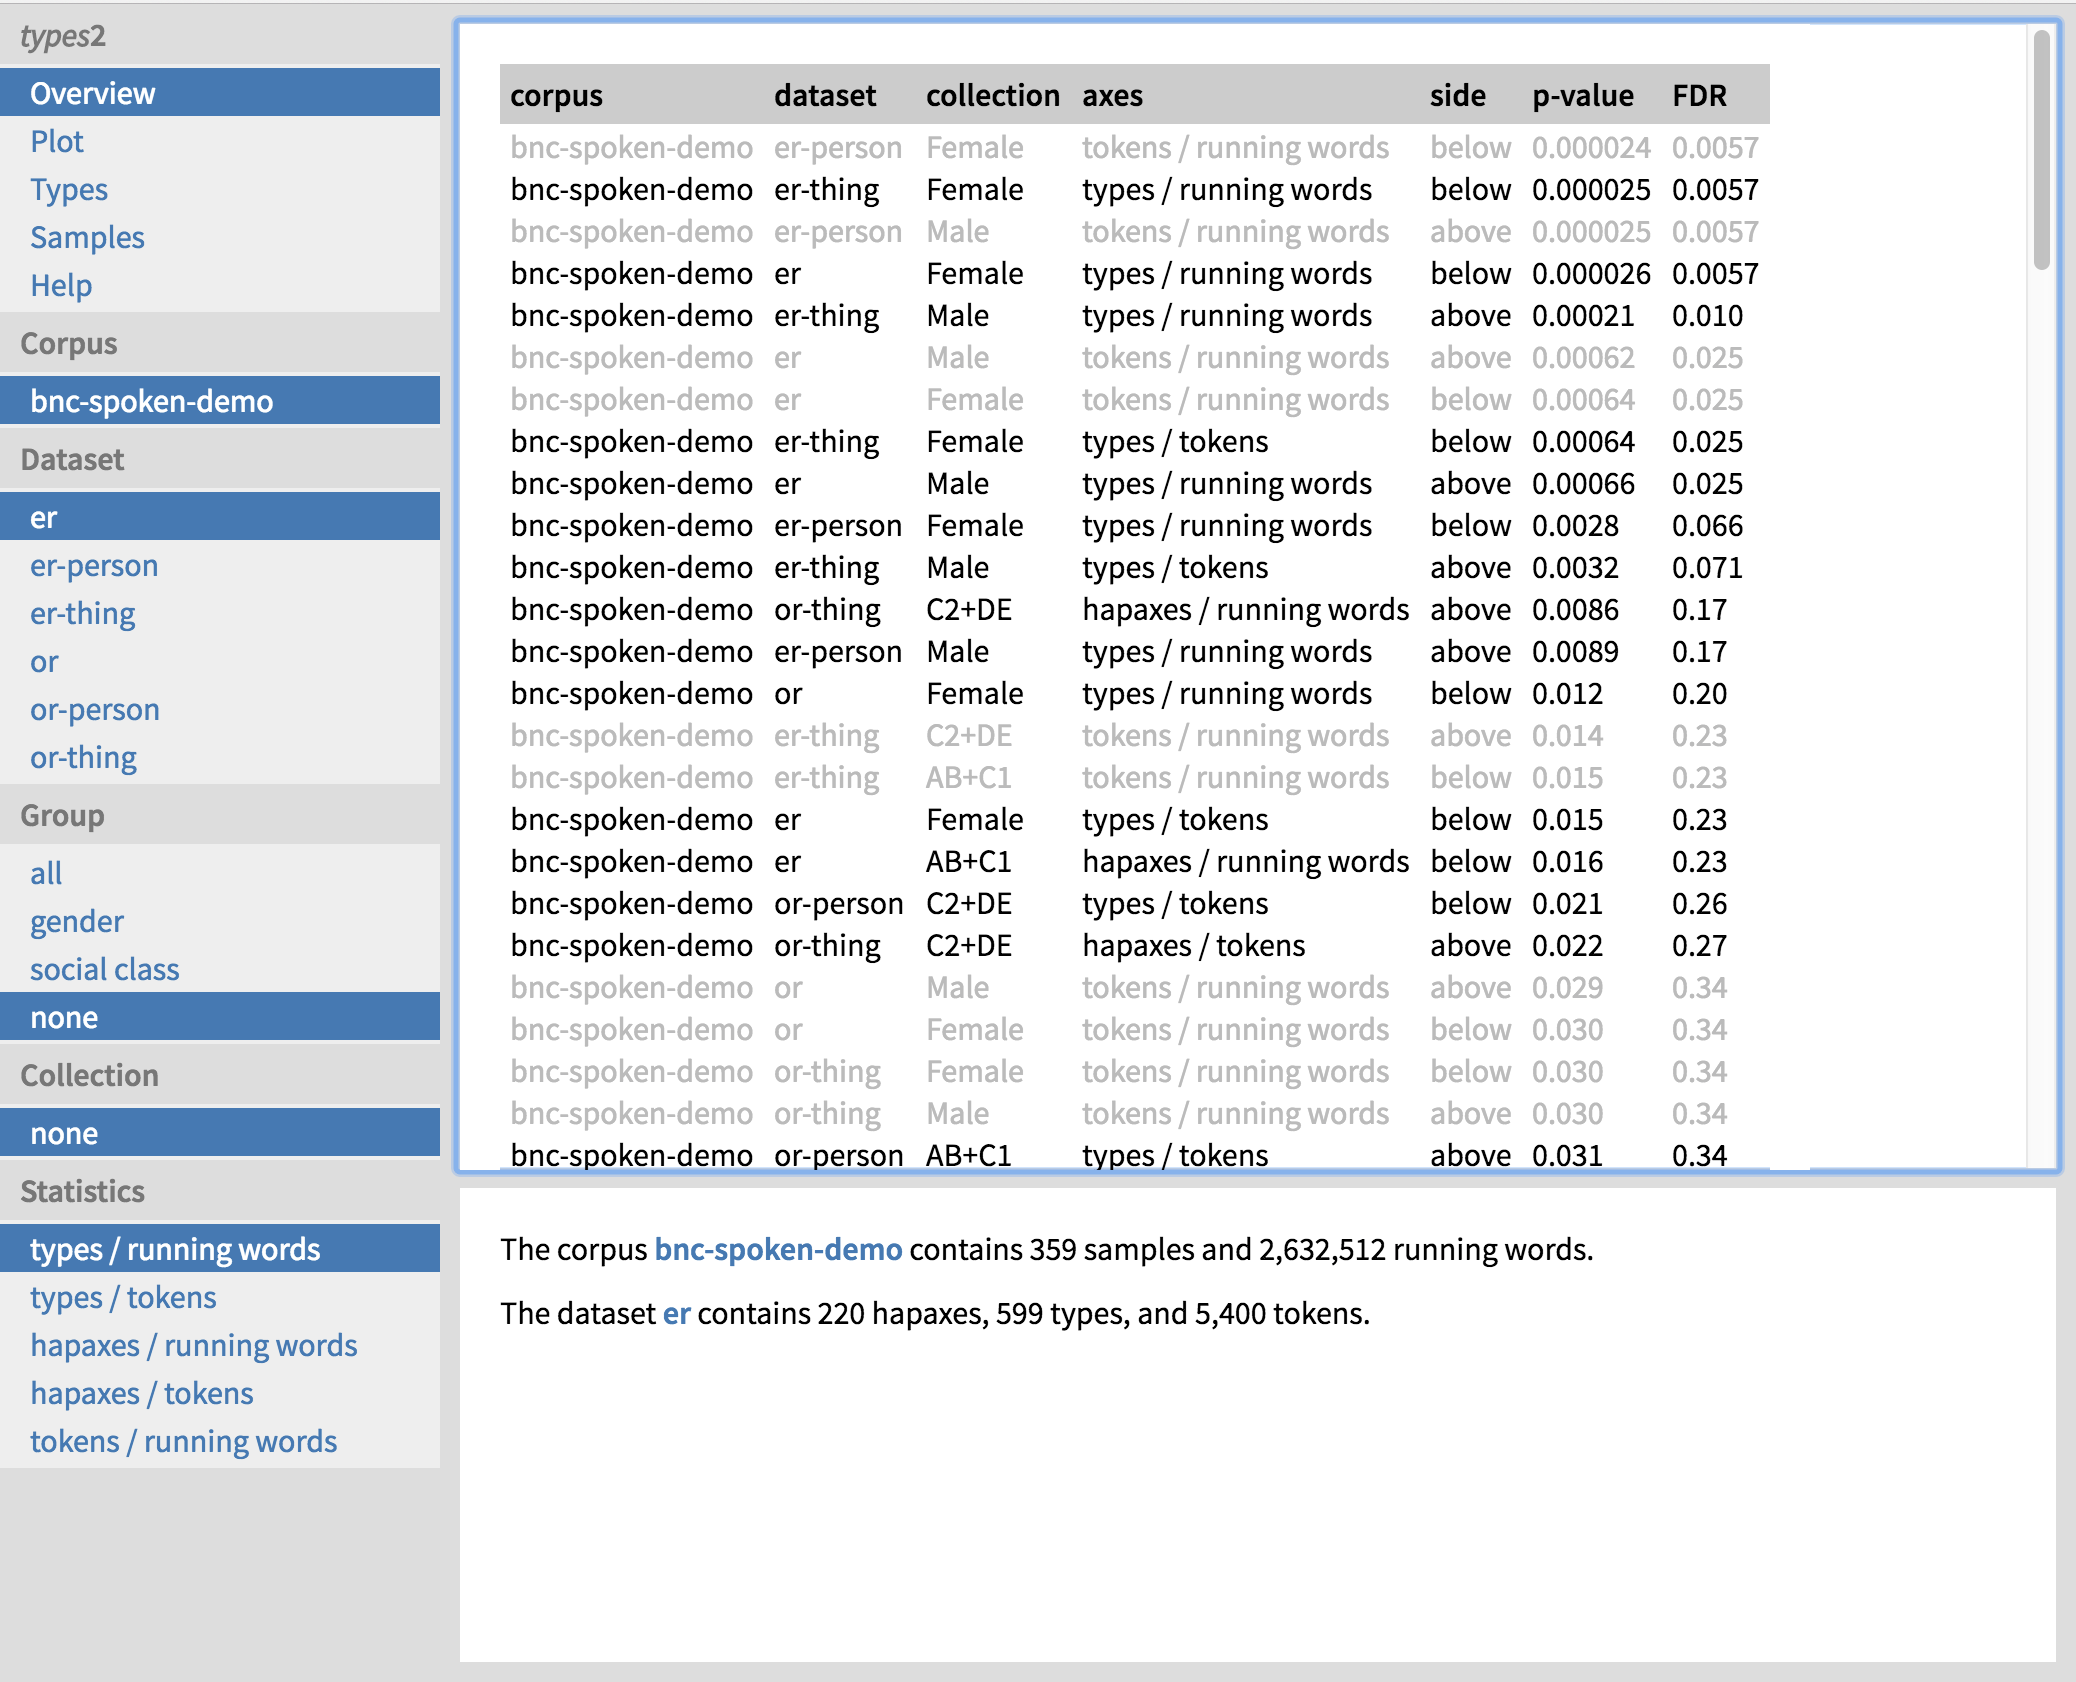Click p-value 0.0028 in er-person Female row
This screenshot has height=1682, width=2076.
point(1575,525)
